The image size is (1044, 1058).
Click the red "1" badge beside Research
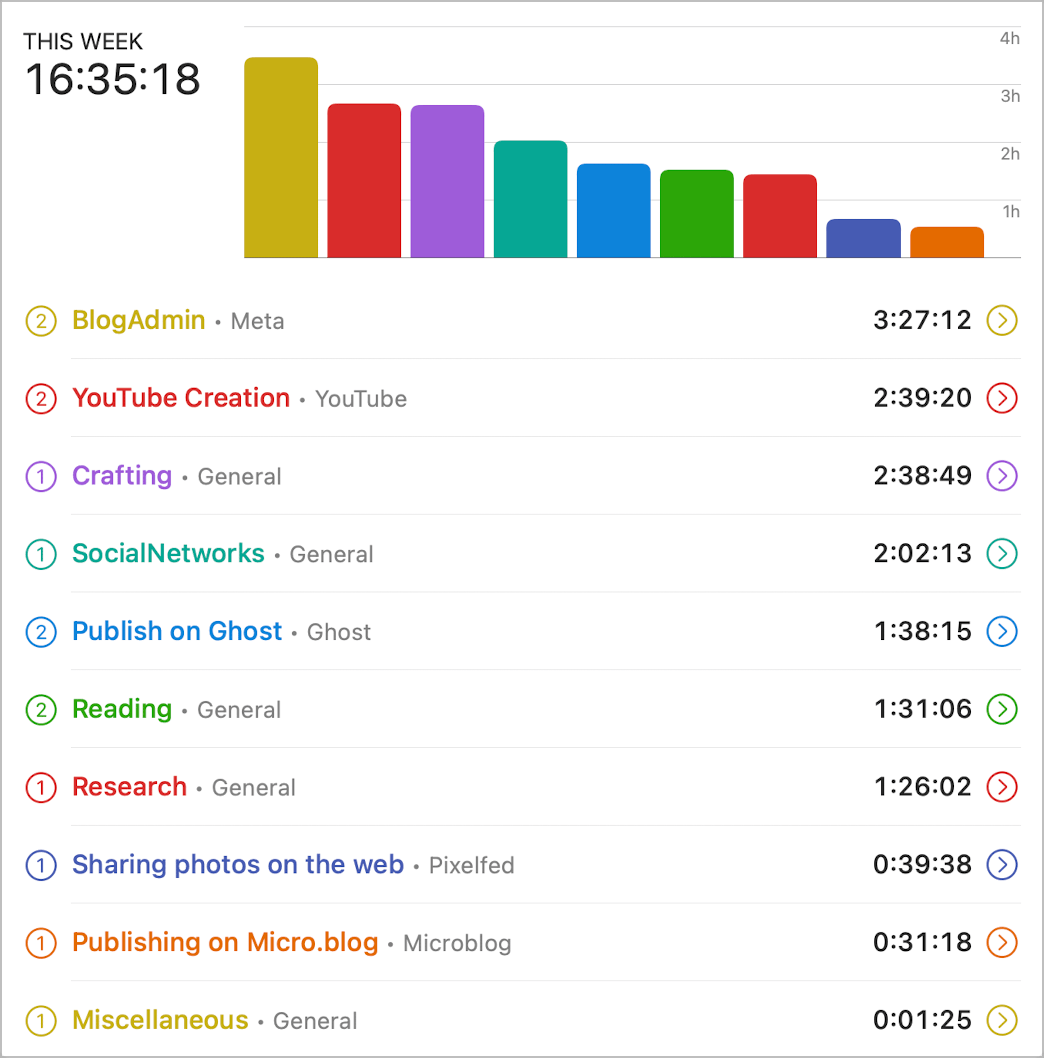point(40,787)
